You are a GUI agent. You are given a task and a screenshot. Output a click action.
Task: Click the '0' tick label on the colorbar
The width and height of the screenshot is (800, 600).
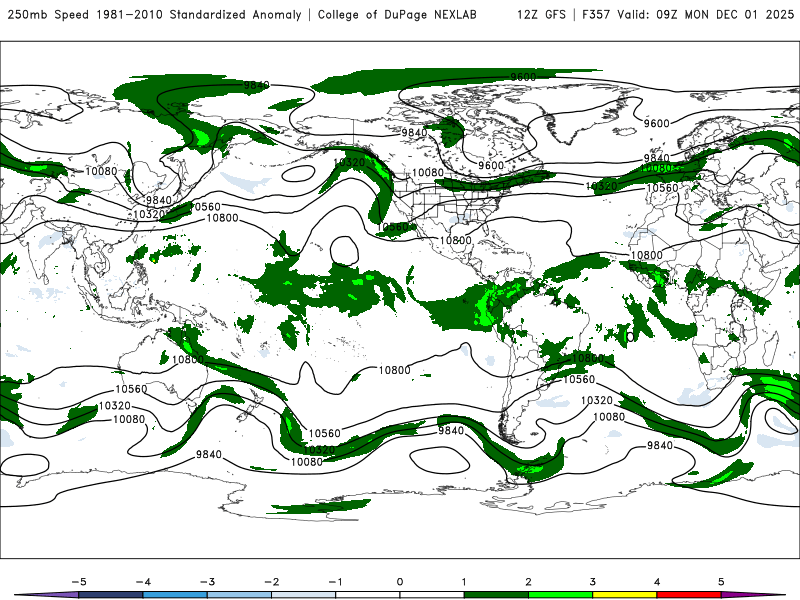[x=400, y=582]
